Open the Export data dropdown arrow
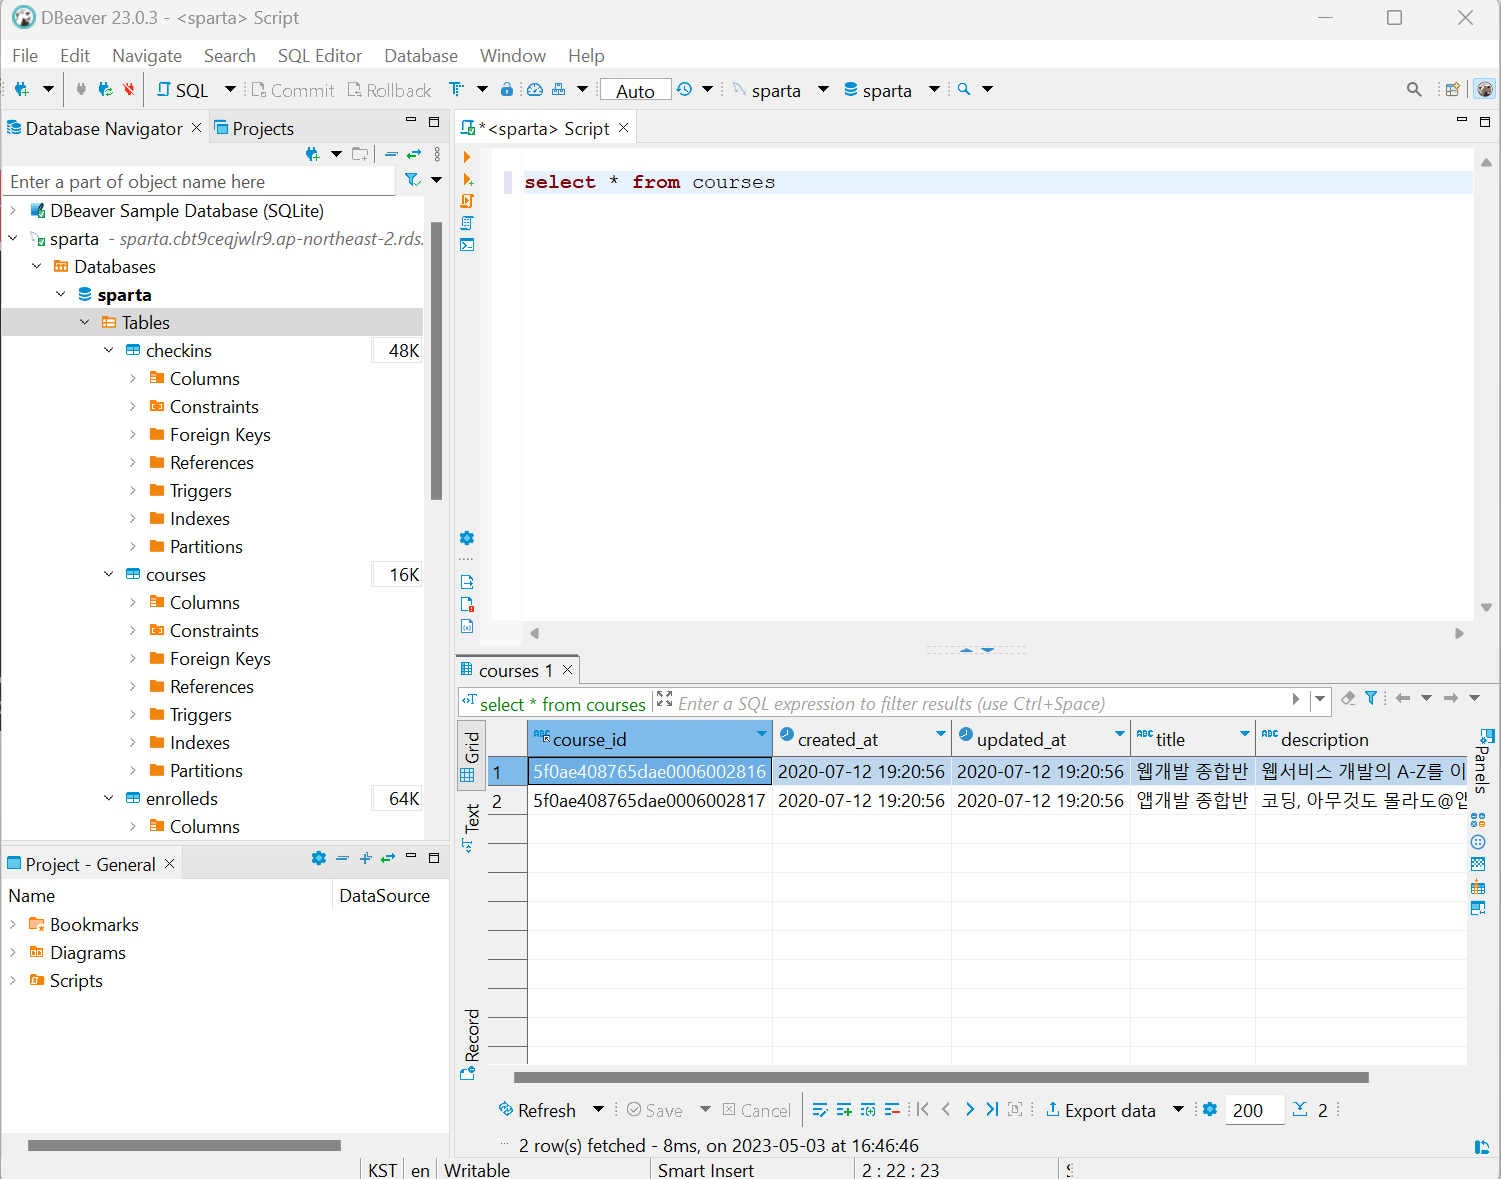Screen dimensions: 1501x1179 [x=1178, y=1109]
